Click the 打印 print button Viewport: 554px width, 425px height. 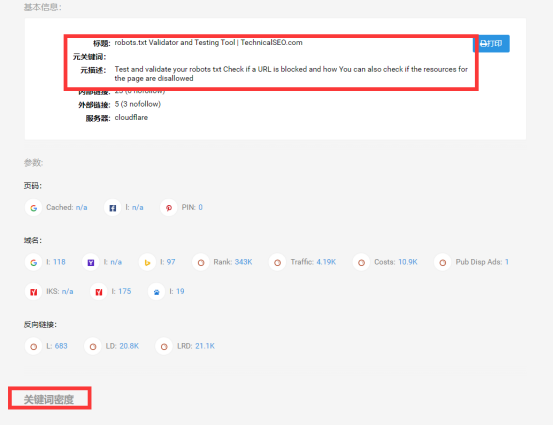492,43
